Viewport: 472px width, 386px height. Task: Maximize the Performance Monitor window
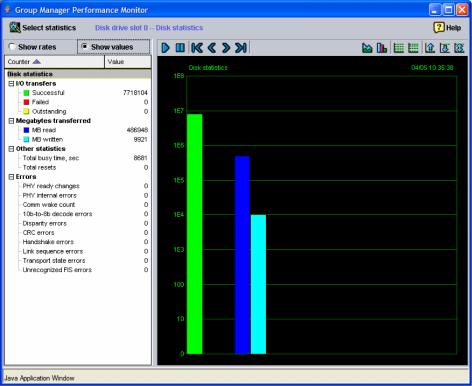pos(449,10)
